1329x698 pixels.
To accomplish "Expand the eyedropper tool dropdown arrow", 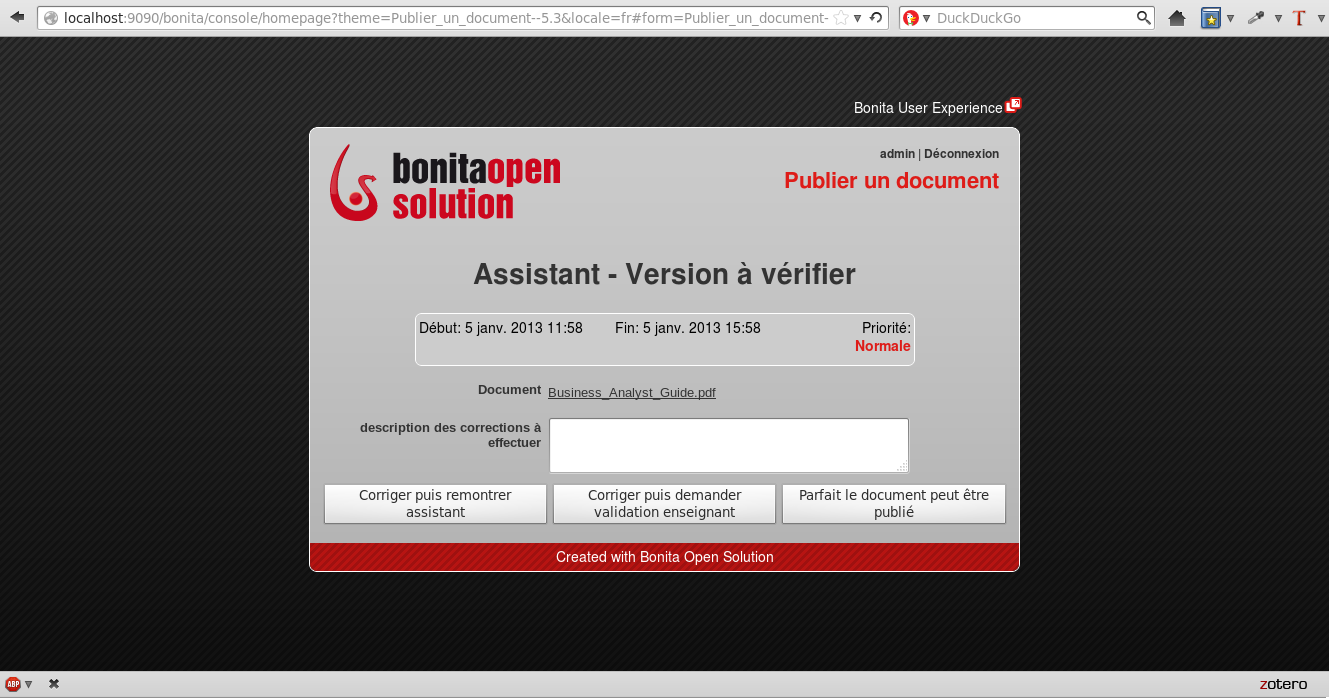I will click(1277, 18).
